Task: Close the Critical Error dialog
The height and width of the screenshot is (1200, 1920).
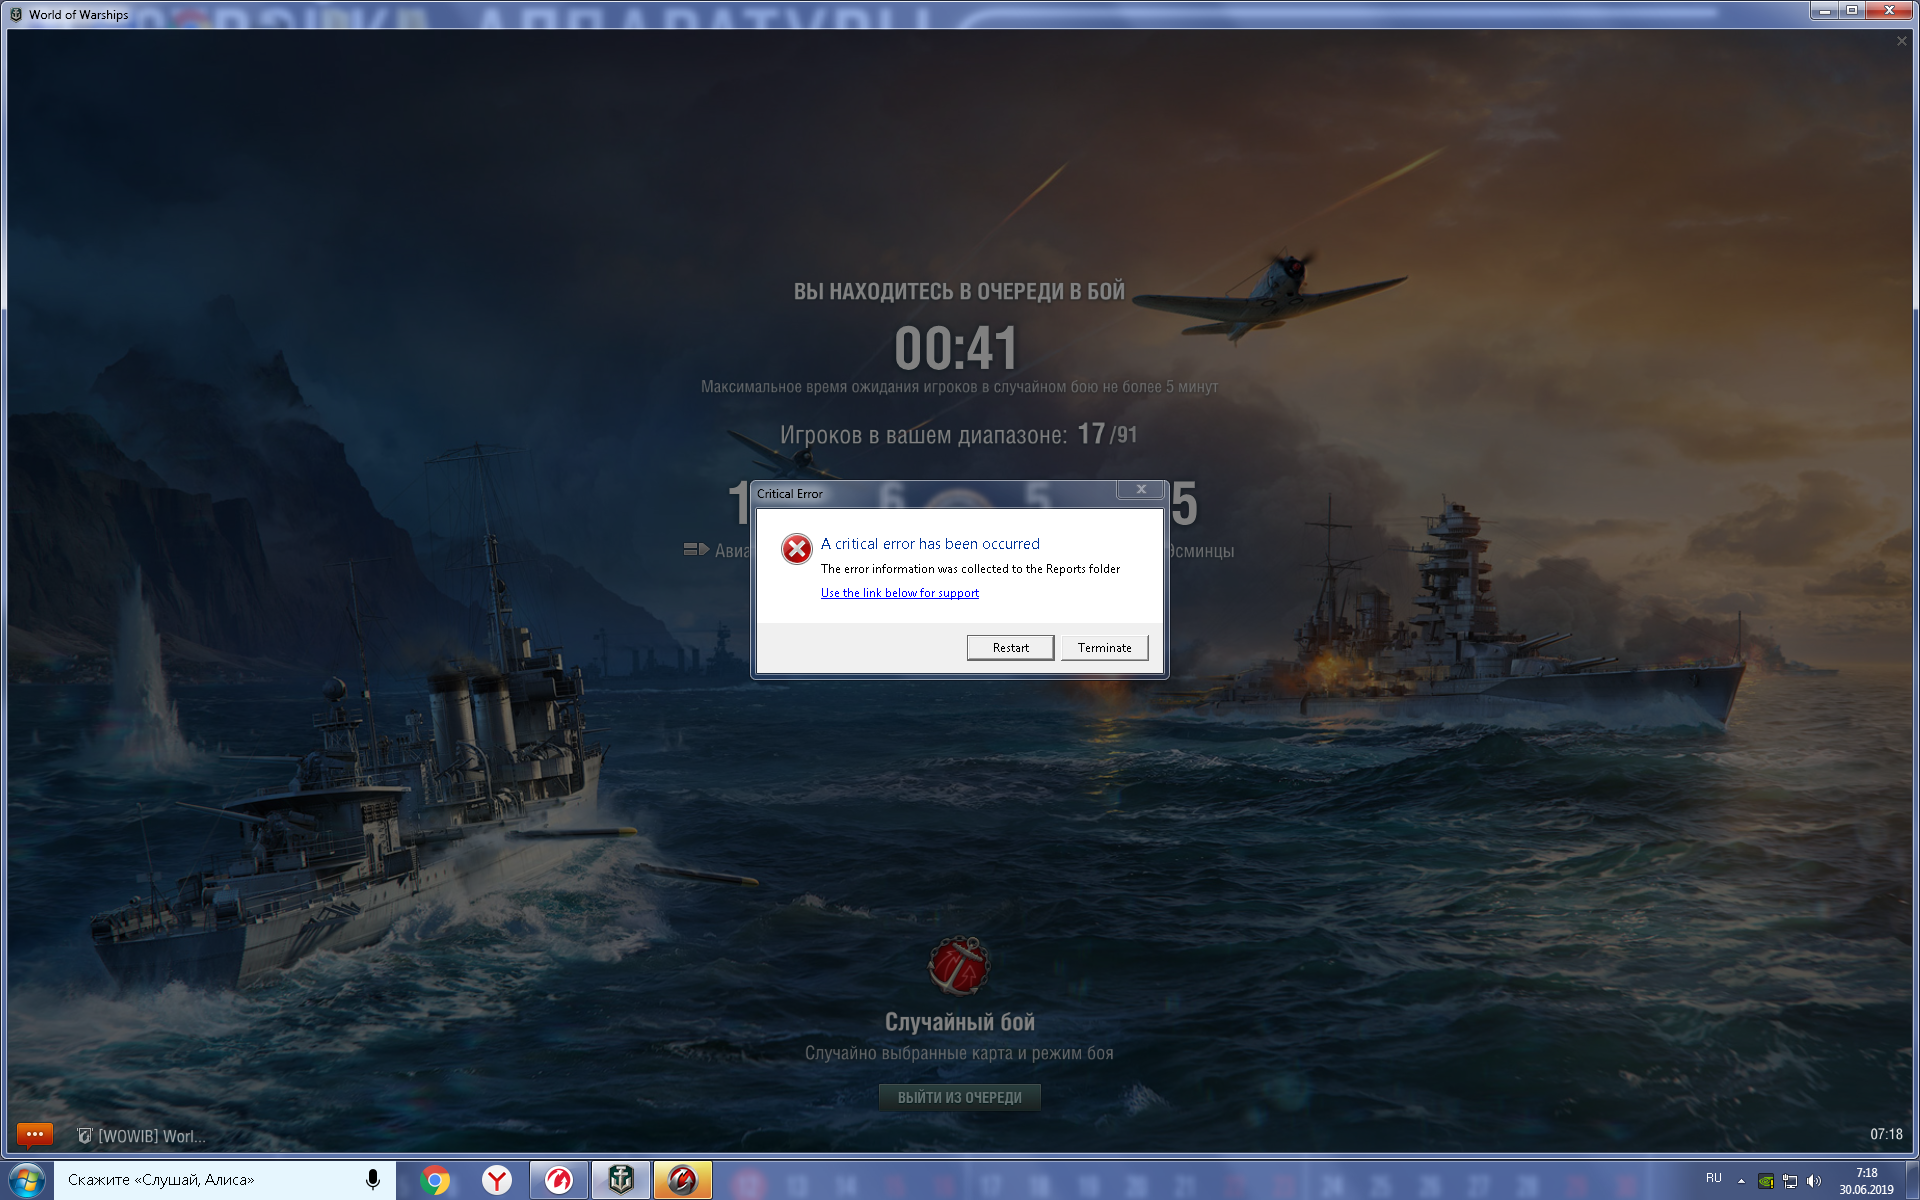Action: click(x=1140, y=490)
